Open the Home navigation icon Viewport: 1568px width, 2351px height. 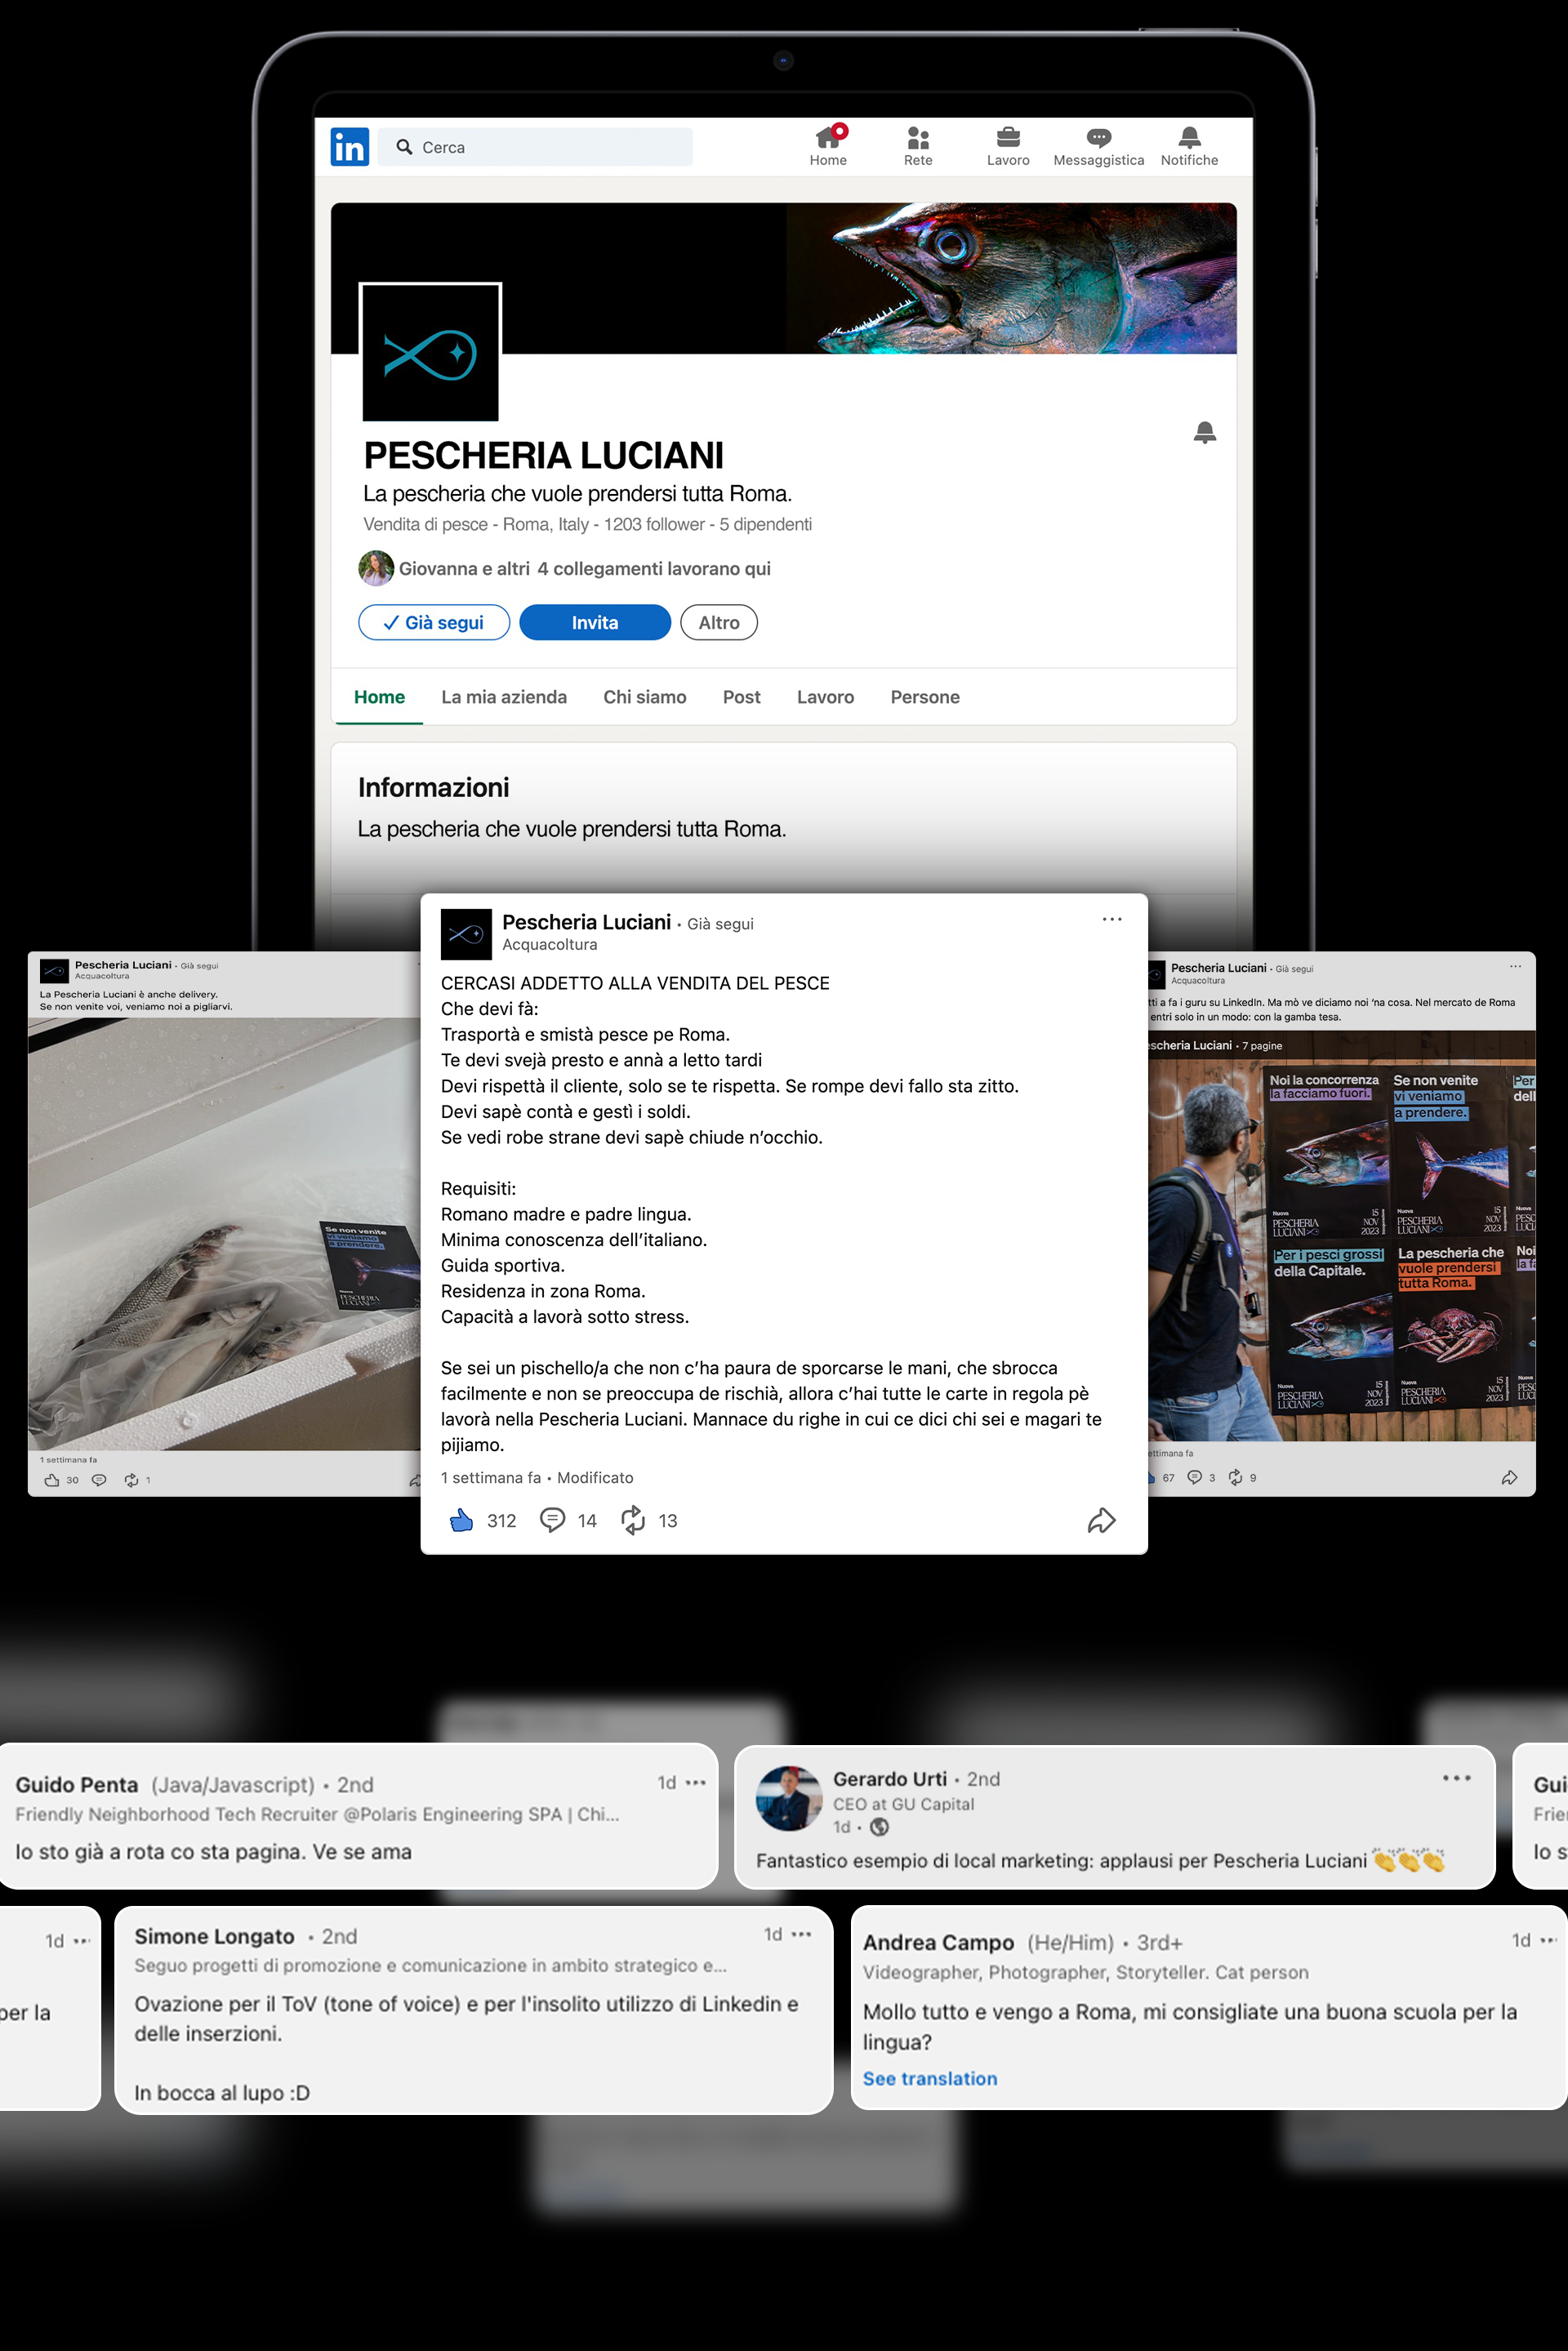[828, 146]
